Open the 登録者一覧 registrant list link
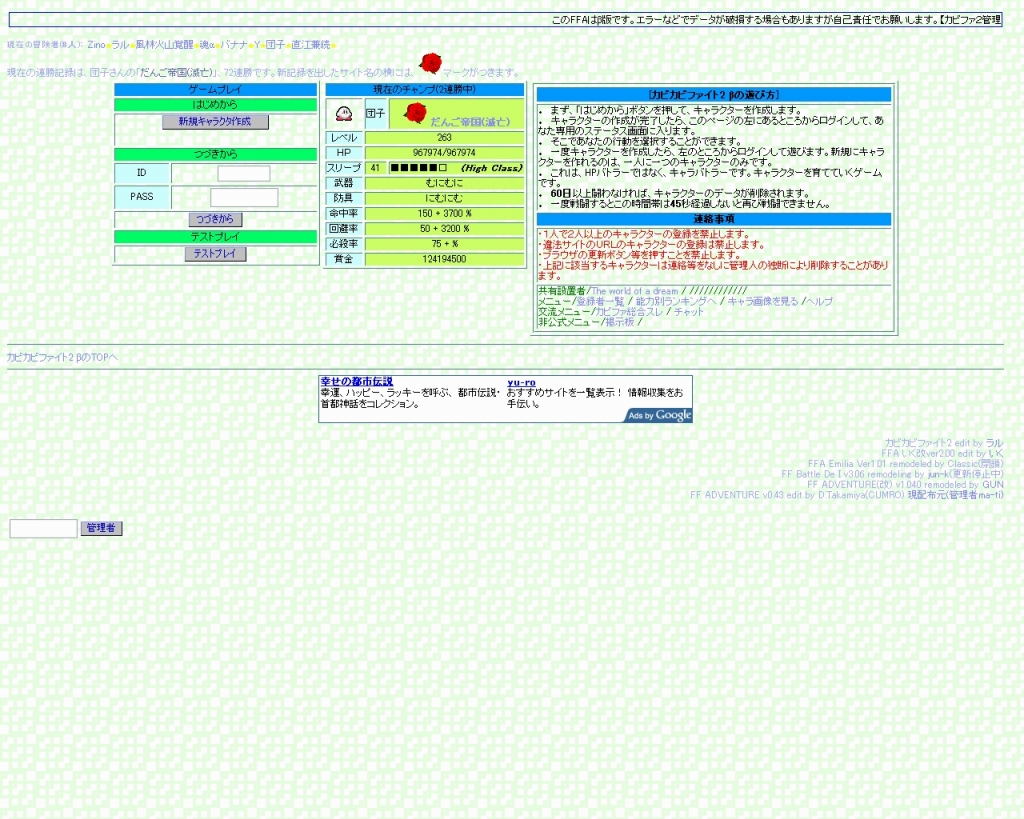1024x819 pixels. [600, 301]
